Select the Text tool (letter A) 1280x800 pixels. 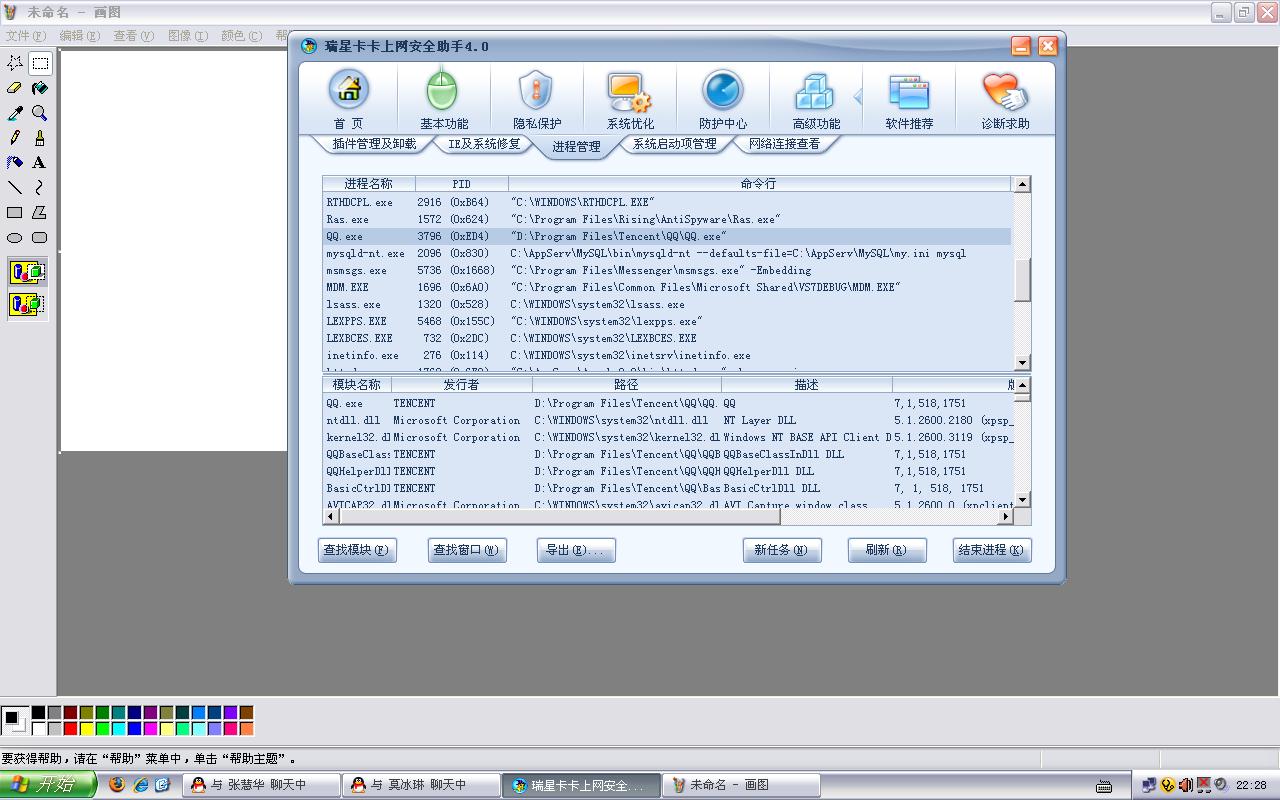click(x=40, y=163)
